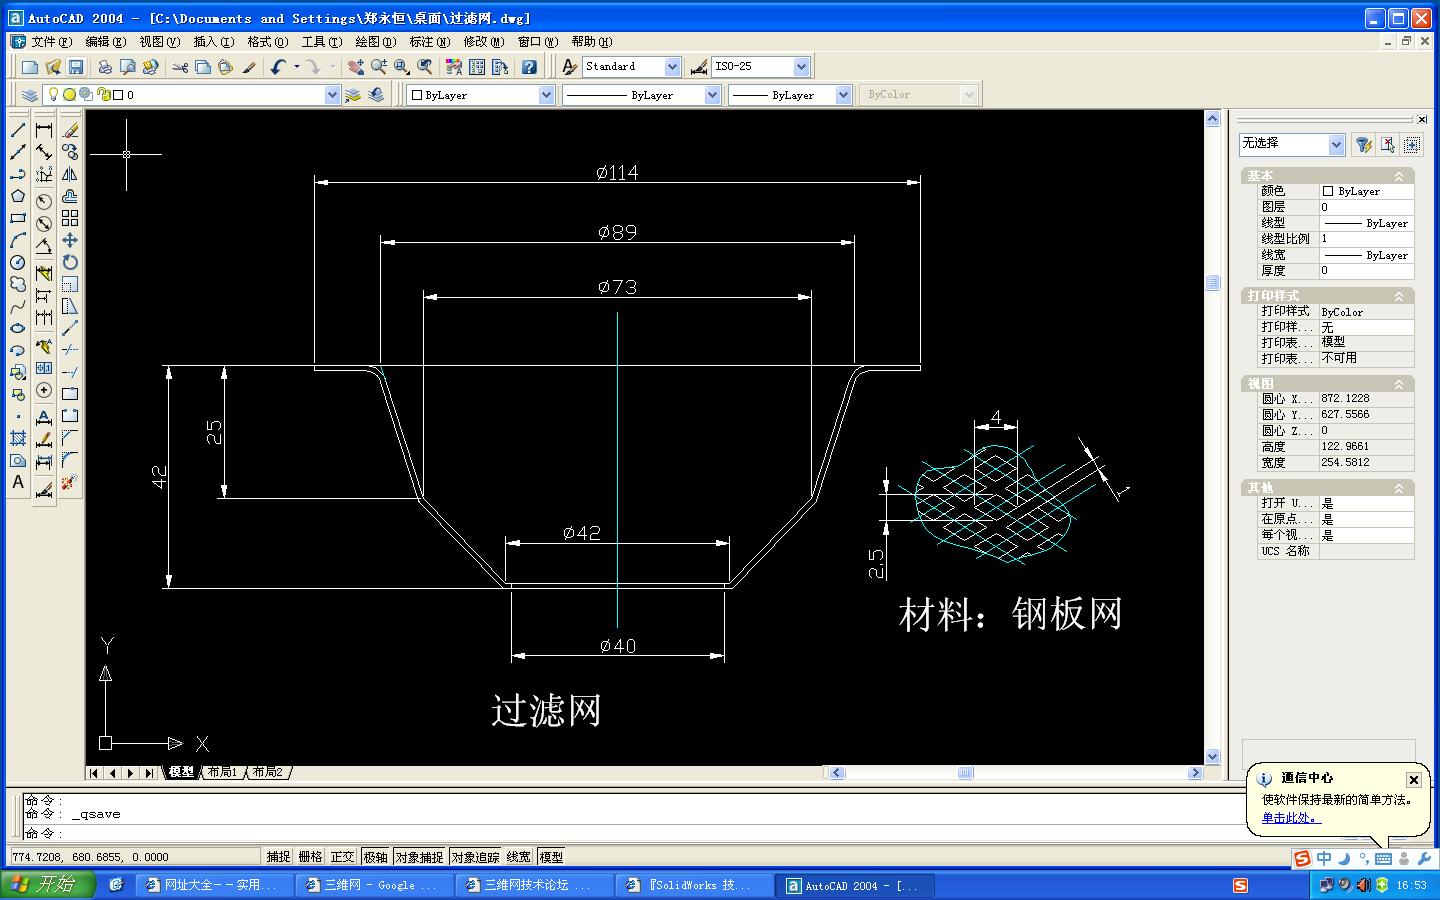
Task: Click the Open file icon
Action: [53, 67]
